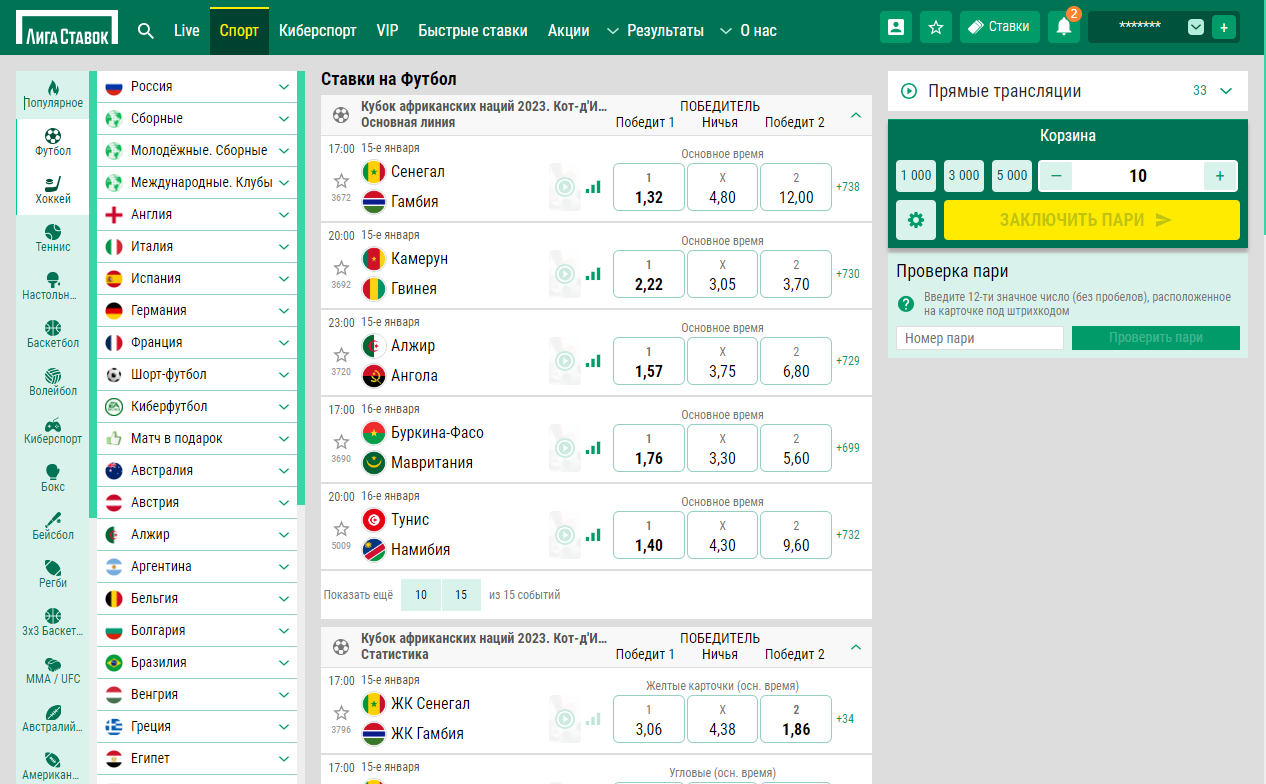Click the Ставки button in header
This screenshot has width=1266, height=784.
click(x=1000, y=27)
